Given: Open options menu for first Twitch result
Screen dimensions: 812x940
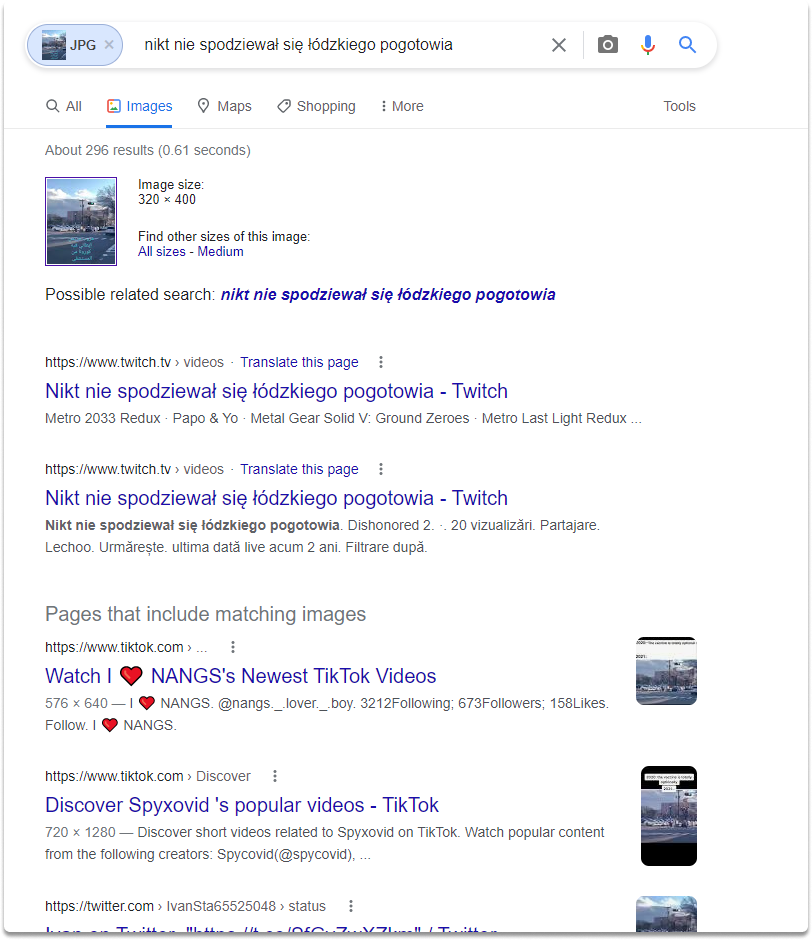Looking at the screenshot, I should pos(380,362).
